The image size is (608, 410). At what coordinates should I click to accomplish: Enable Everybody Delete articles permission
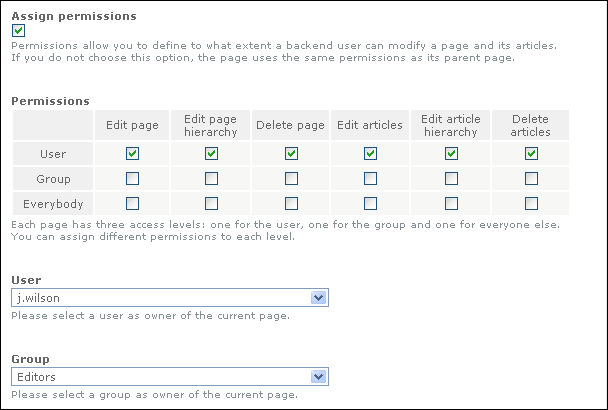(x=531, y=203)
